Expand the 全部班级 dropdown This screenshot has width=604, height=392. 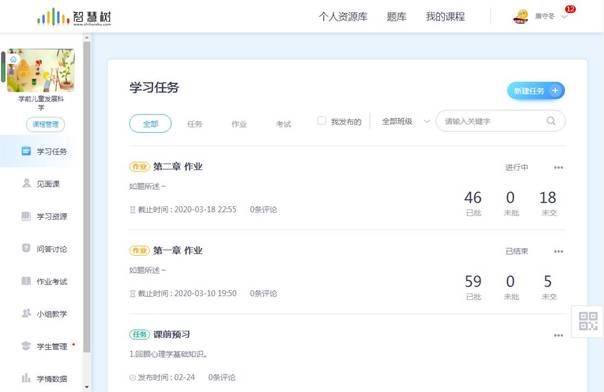click(406, 122)
